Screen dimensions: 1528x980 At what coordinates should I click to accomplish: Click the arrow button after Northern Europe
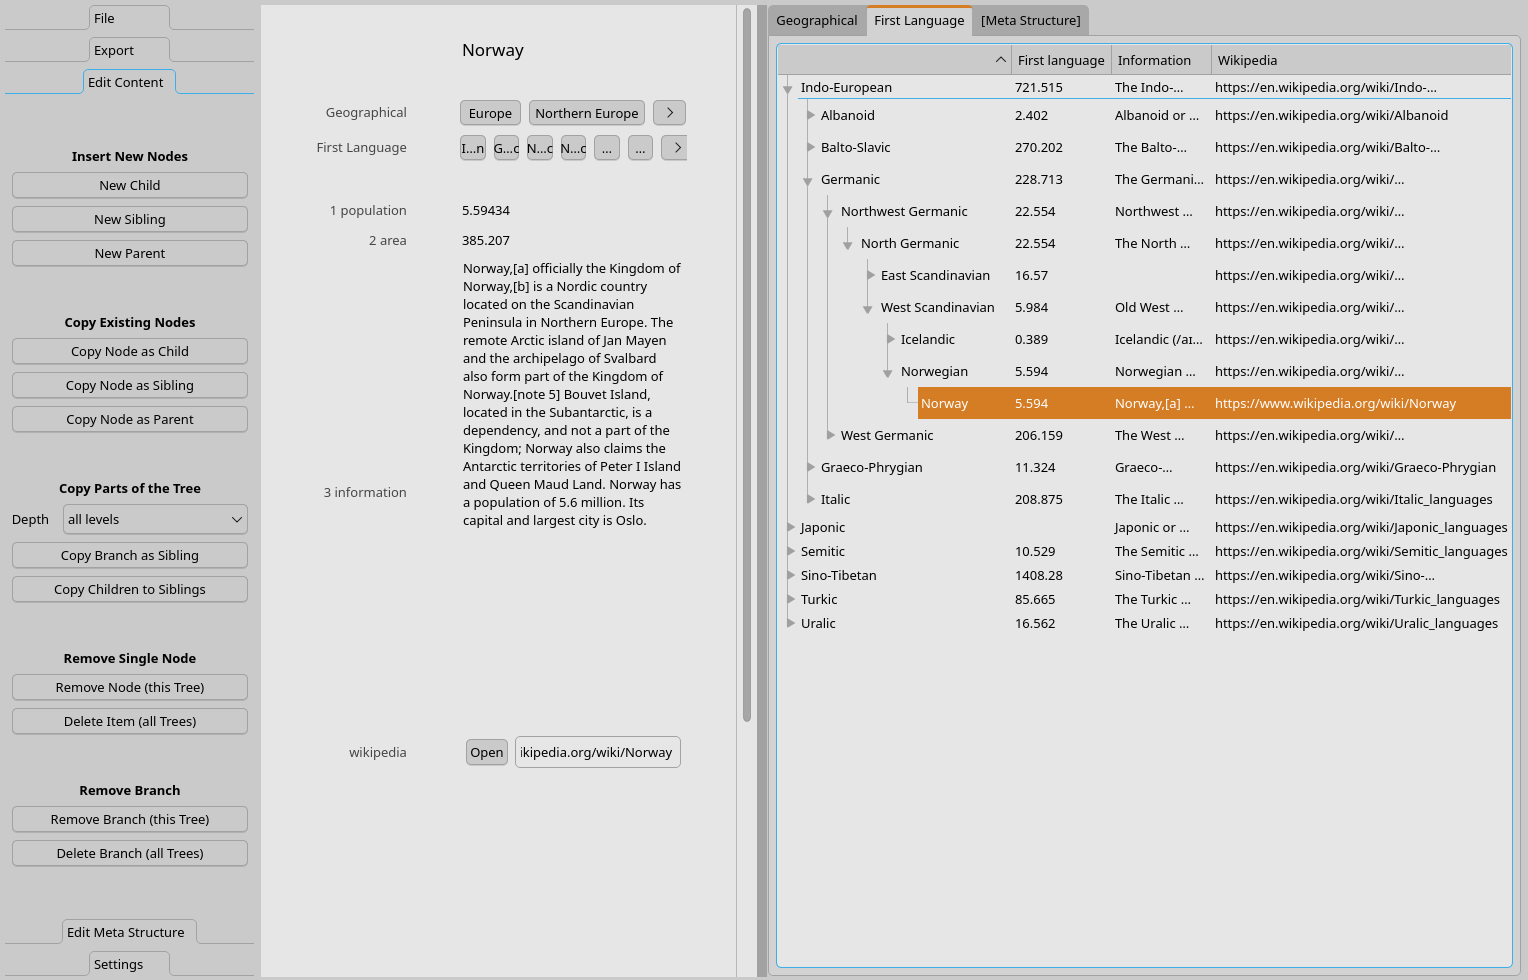(x=669, y=113)
